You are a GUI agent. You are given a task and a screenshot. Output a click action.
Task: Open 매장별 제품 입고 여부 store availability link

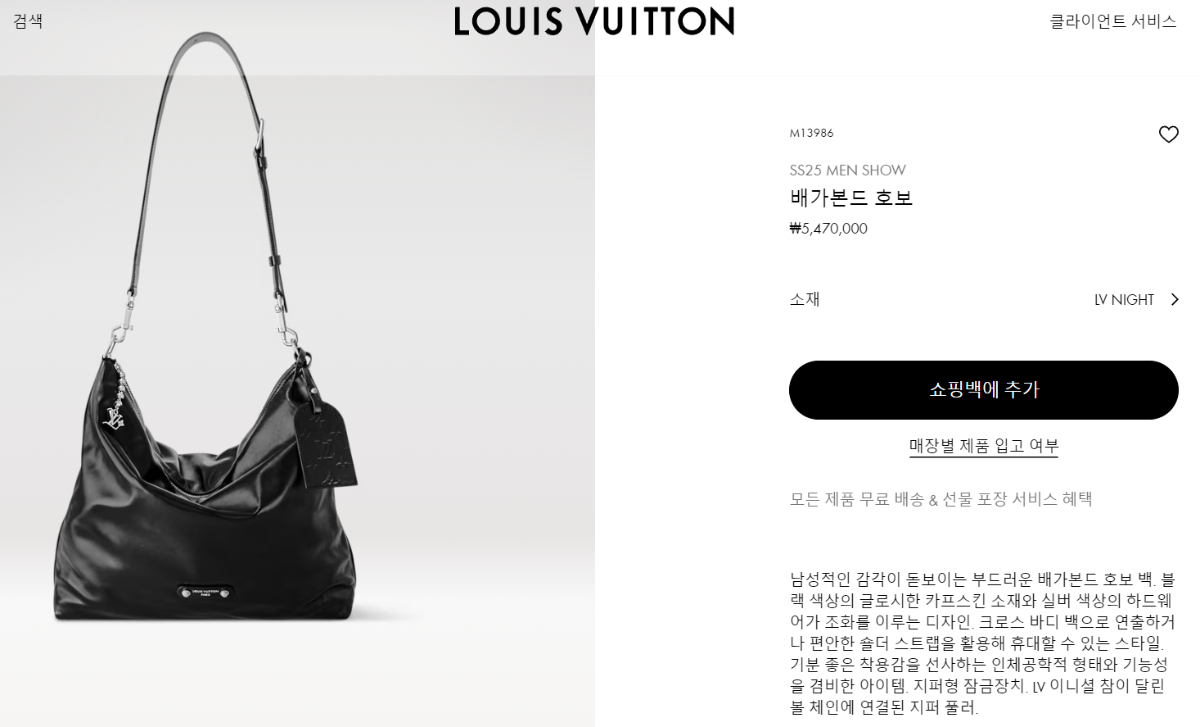(984, 446)
